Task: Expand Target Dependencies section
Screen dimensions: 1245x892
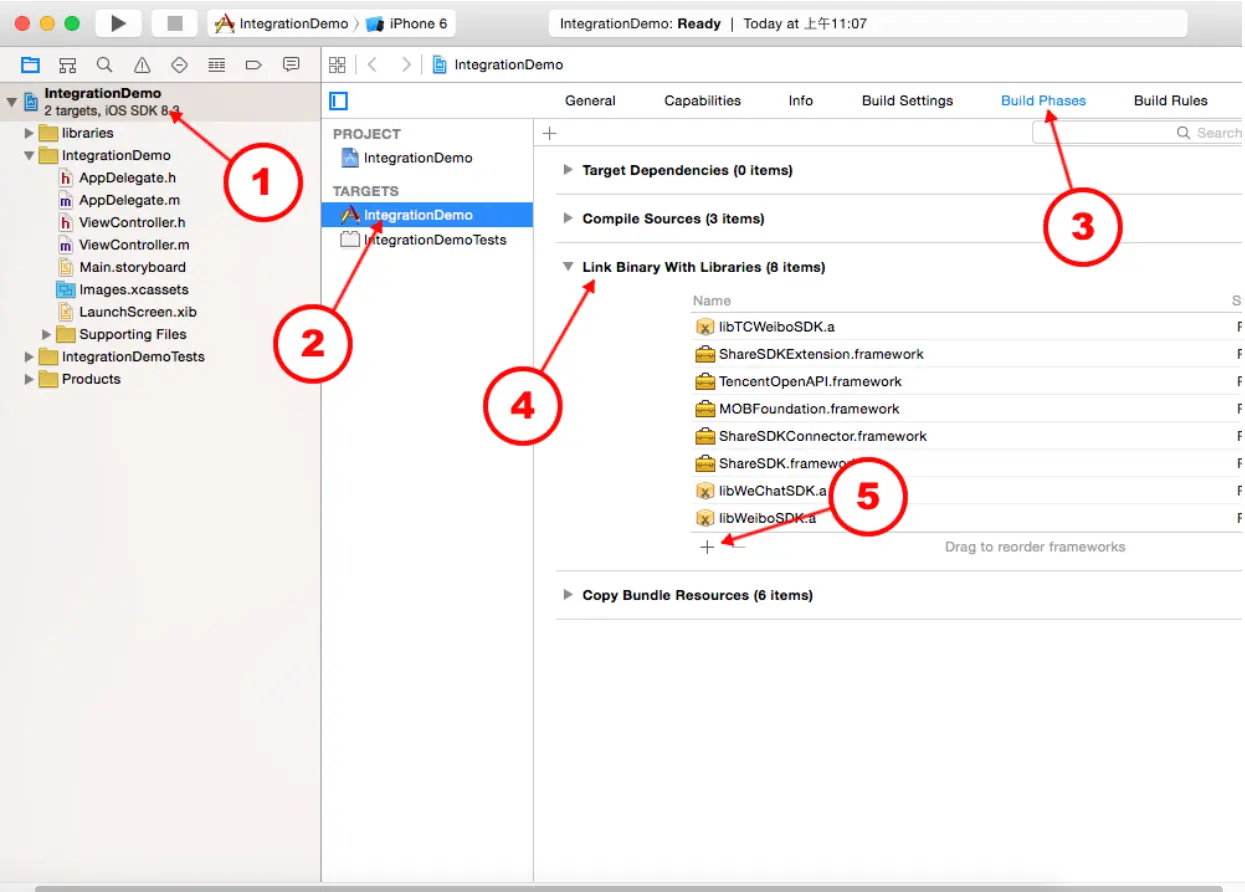Action: click(568, 171)
